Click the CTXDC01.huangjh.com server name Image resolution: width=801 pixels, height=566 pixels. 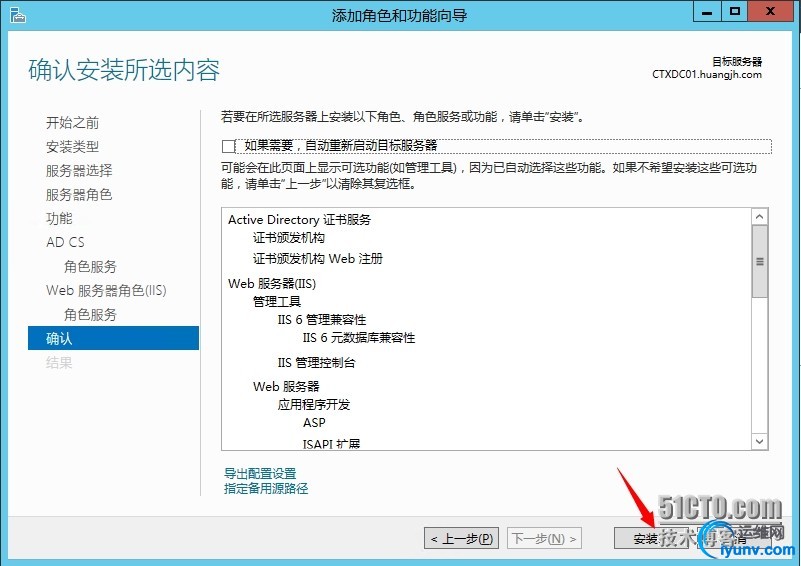click(x=706, y=75)
